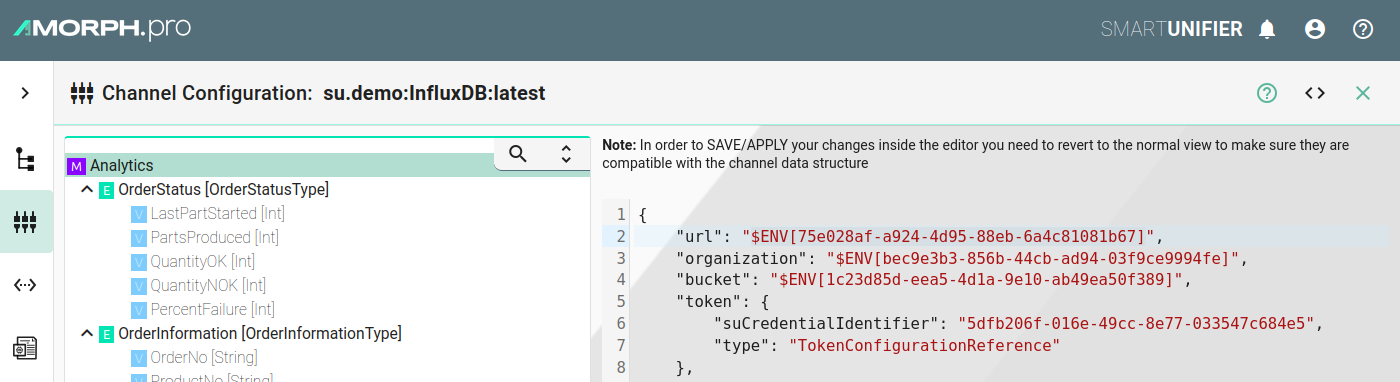Click the url ENV value in editor
Image resolution: width=1400 pixels, height=382 pixels.
[x=949, y=237]
